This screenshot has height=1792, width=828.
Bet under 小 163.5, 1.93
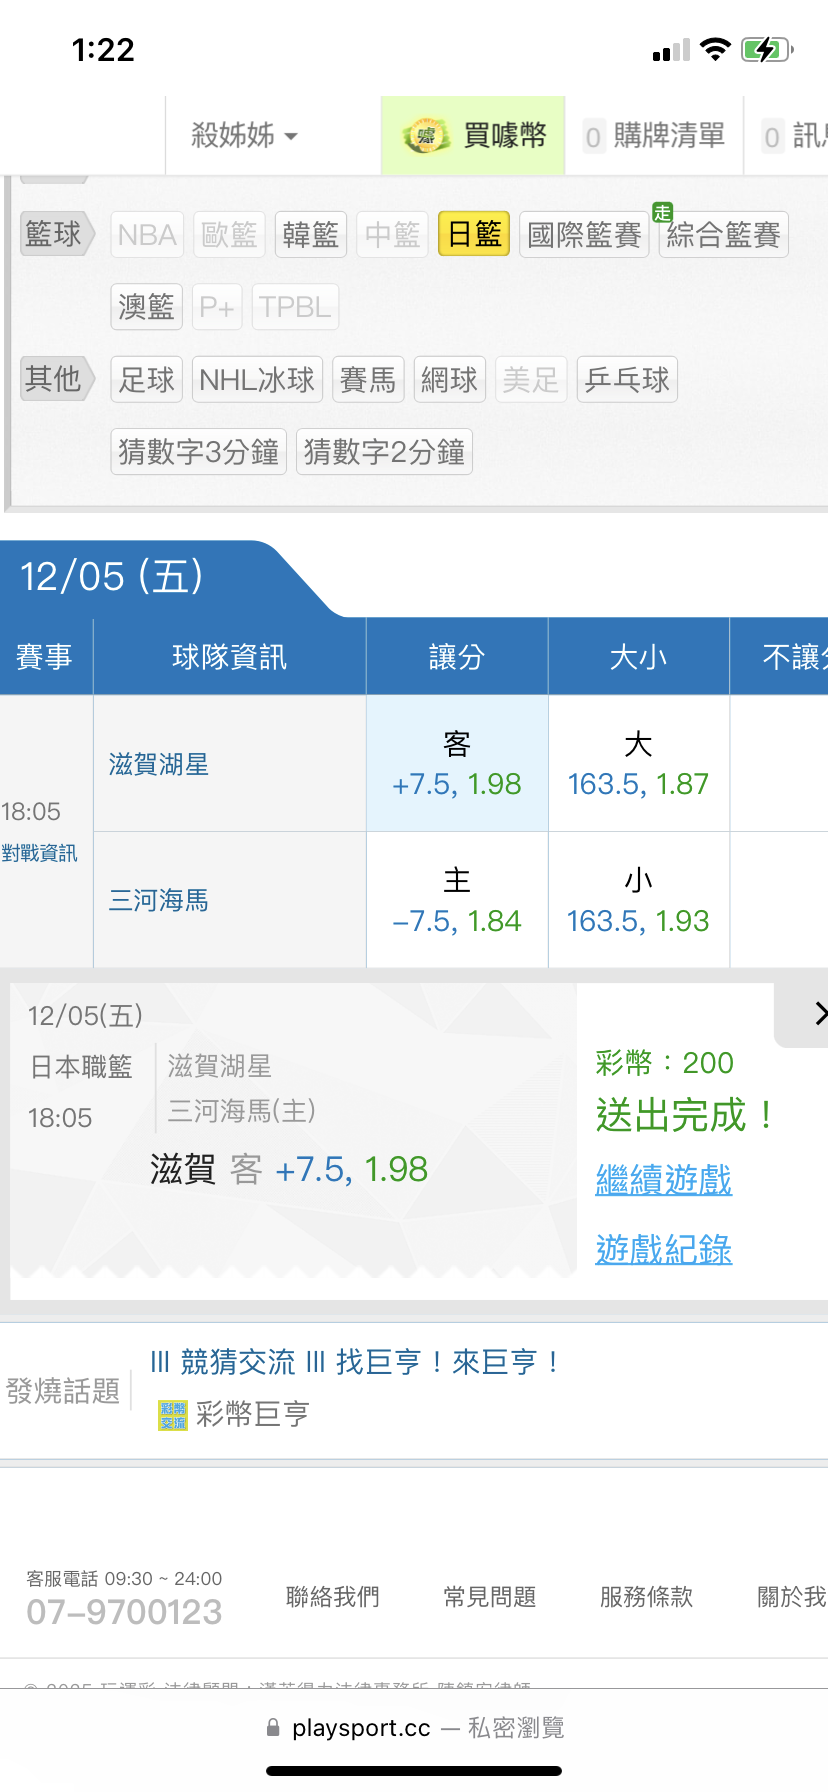coord(638,901)
